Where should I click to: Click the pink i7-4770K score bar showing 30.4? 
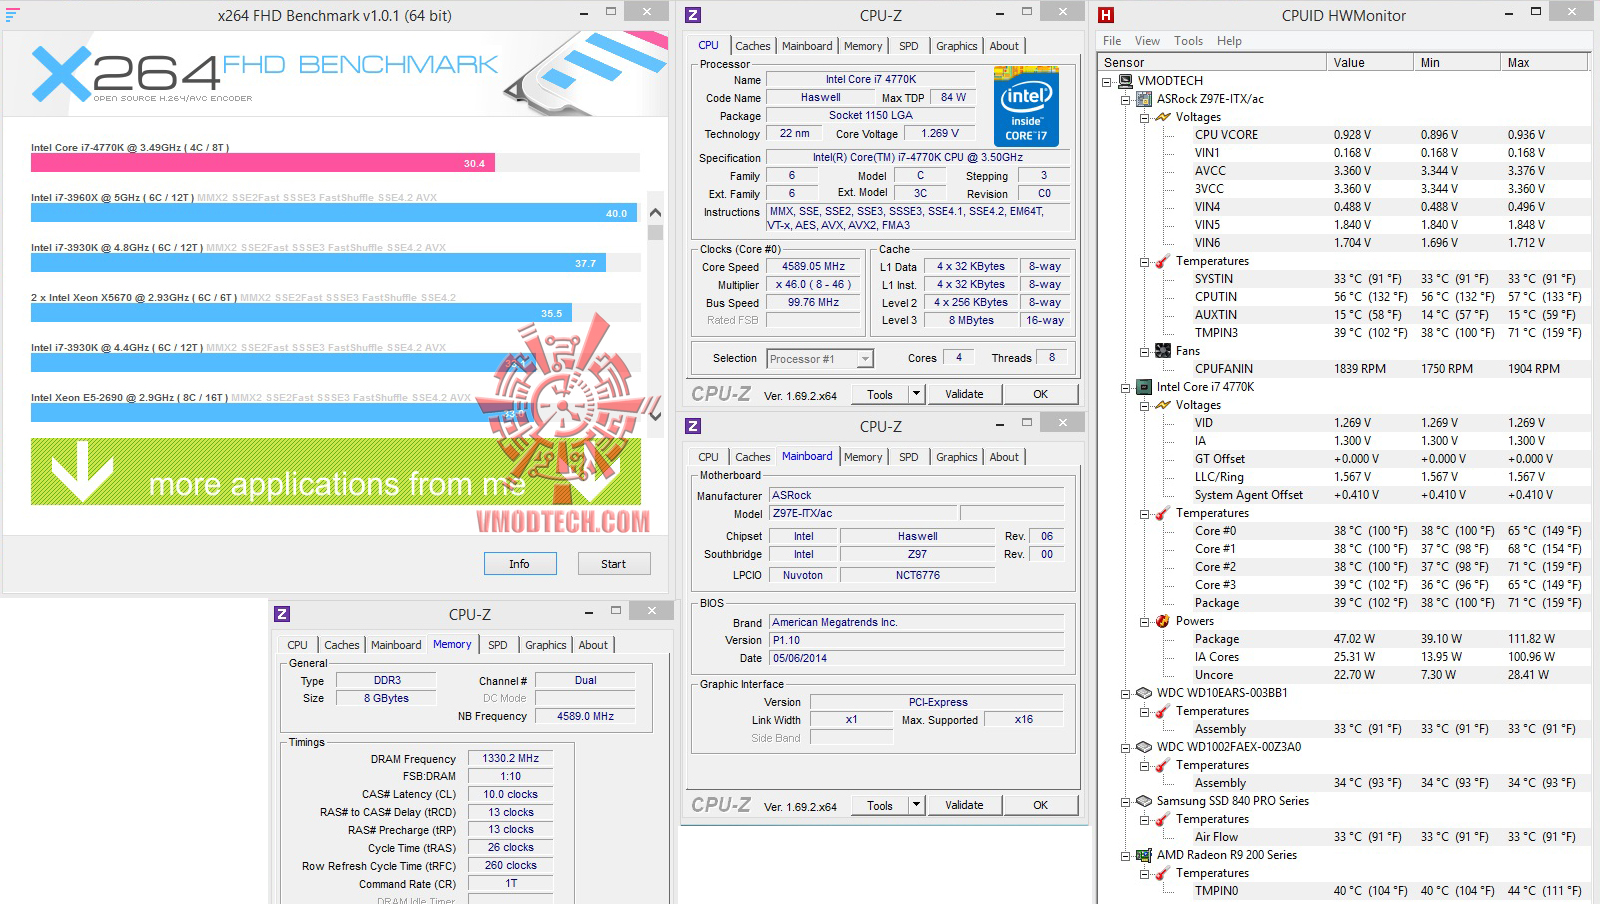(x=263, y=163)
